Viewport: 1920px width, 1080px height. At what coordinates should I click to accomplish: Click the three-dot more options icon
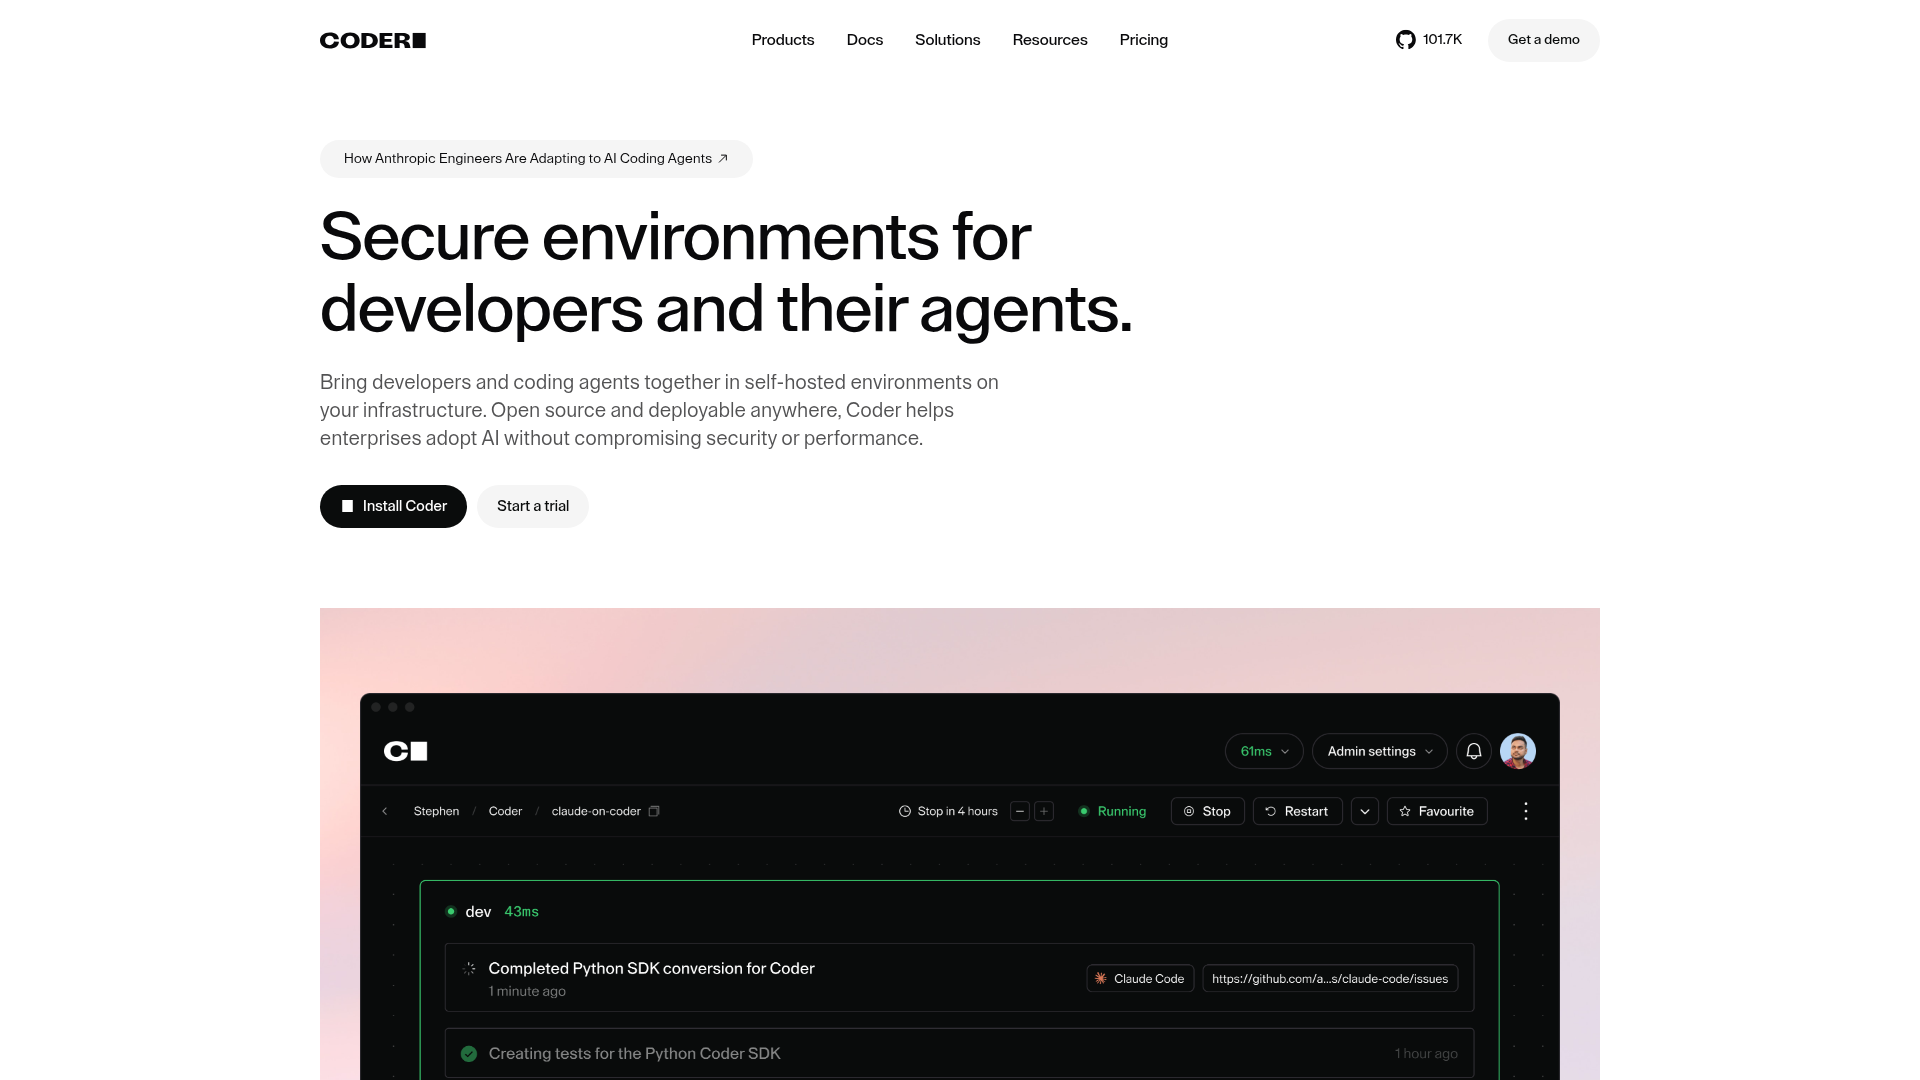[1525, 811]
